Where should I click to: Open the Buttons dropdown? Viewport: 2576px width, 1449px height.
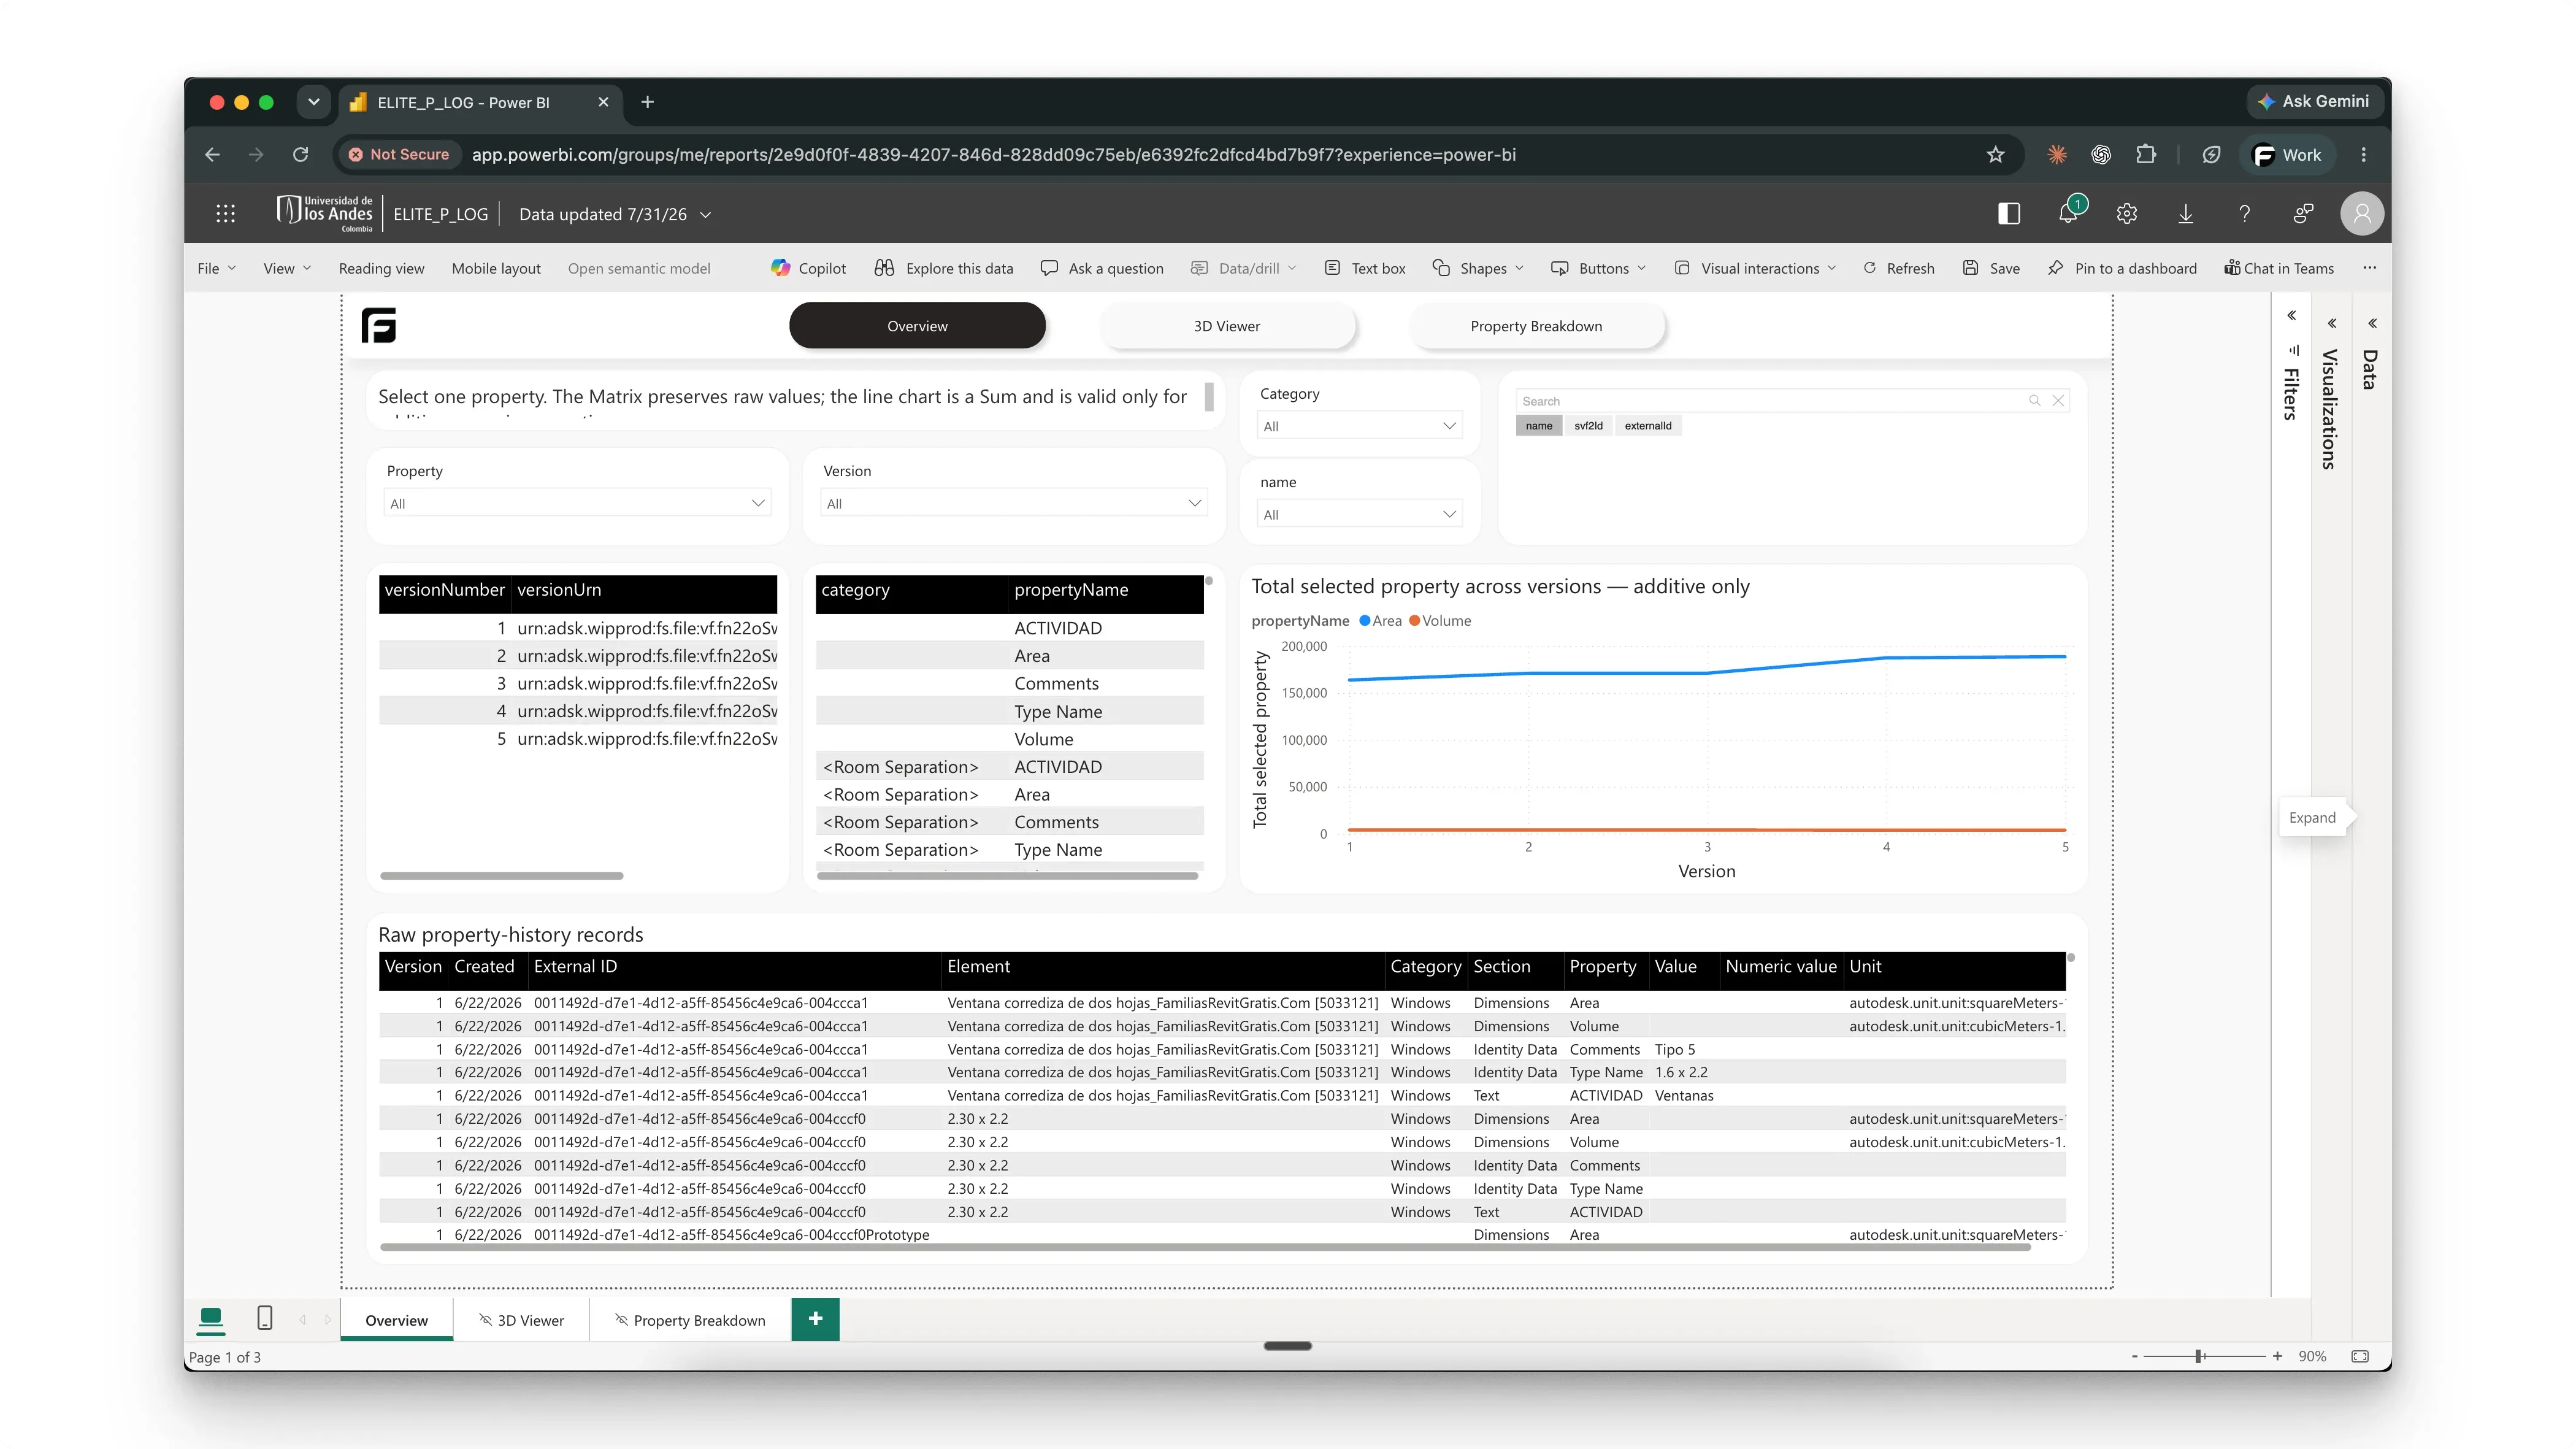pyautogui.click(x=1598, y=268)
